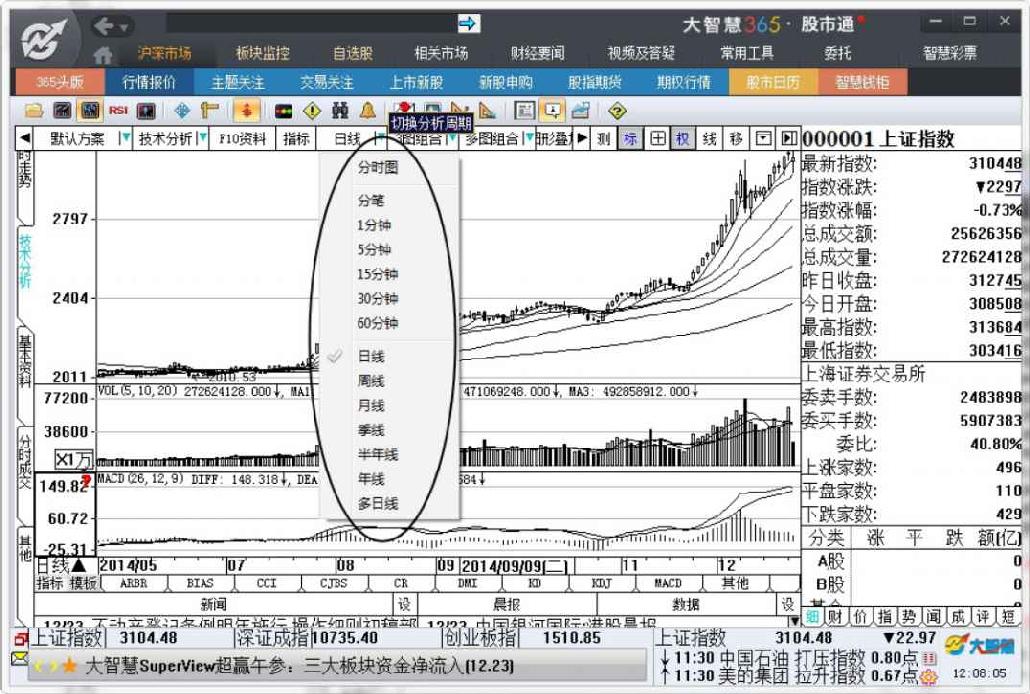Click the top search input field
Image resolution: width=1030 pixels, height=694 pixels.
coord(311,24)
